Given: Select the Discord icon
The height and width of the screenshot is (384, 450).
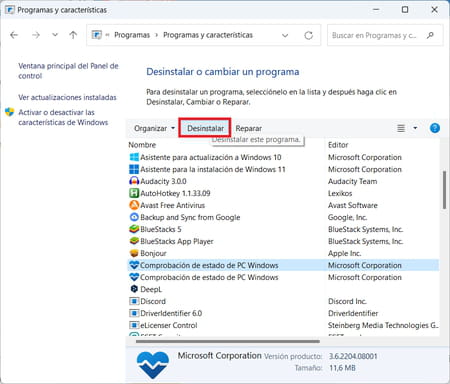Looking at the screenshot, I should tap(134, 301).
